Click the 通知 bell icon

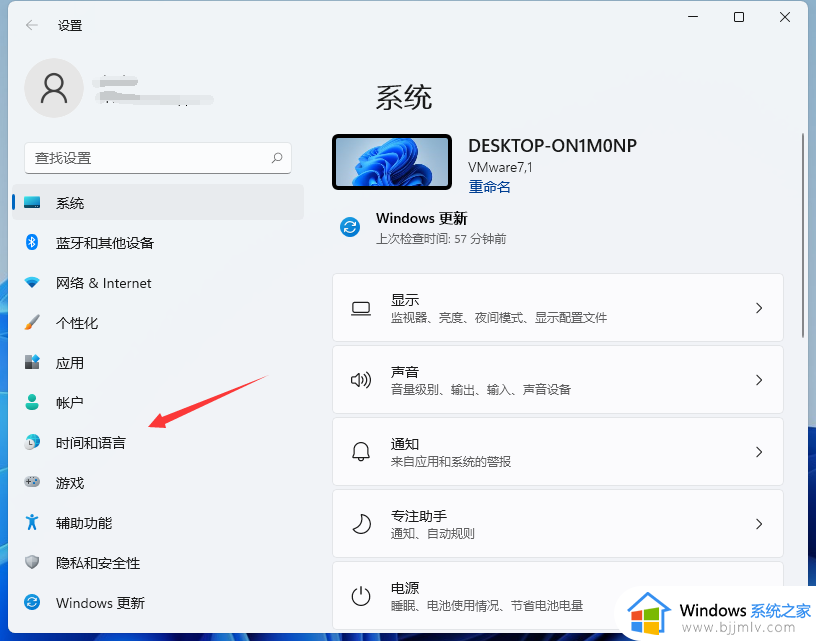click(361, 452)
